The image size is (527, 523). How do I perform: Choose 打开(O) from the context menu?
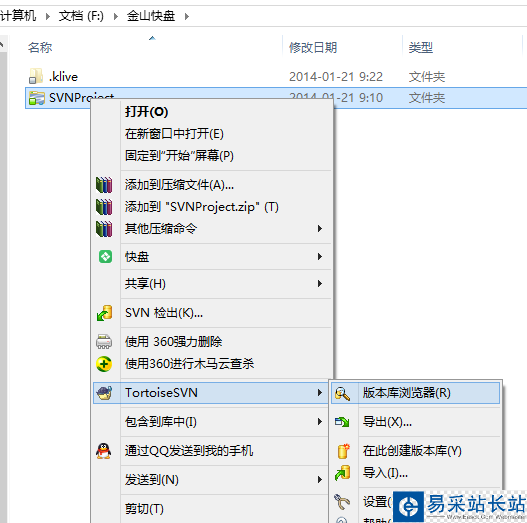(147, 112)
